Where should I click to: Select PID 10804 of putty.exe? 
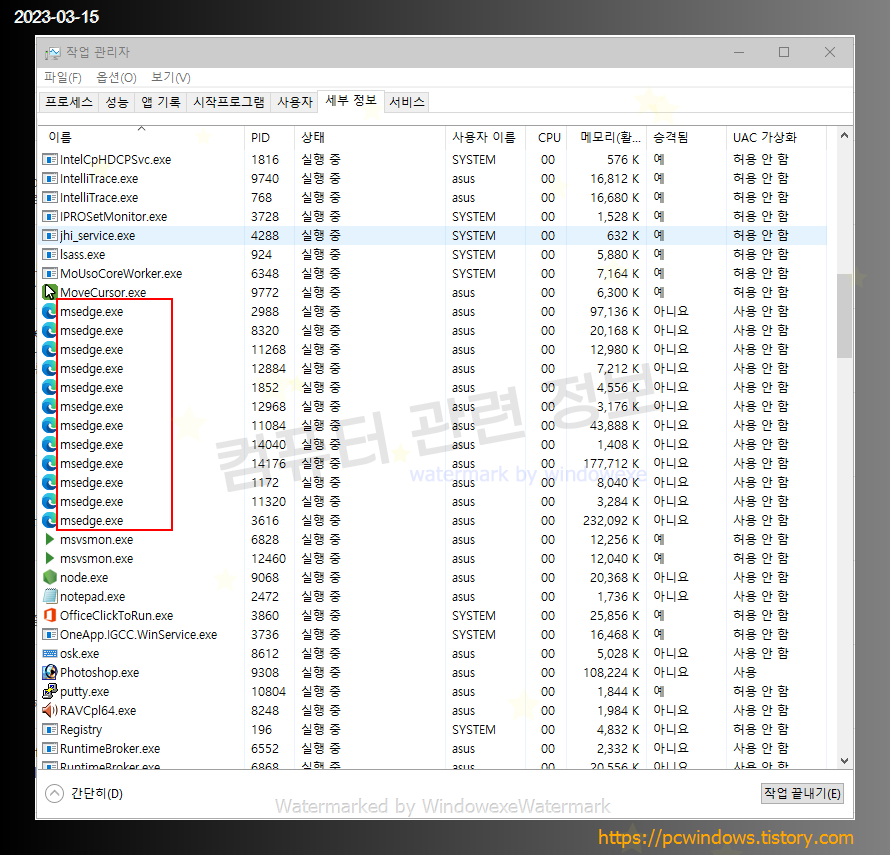[x=268, y=691]
